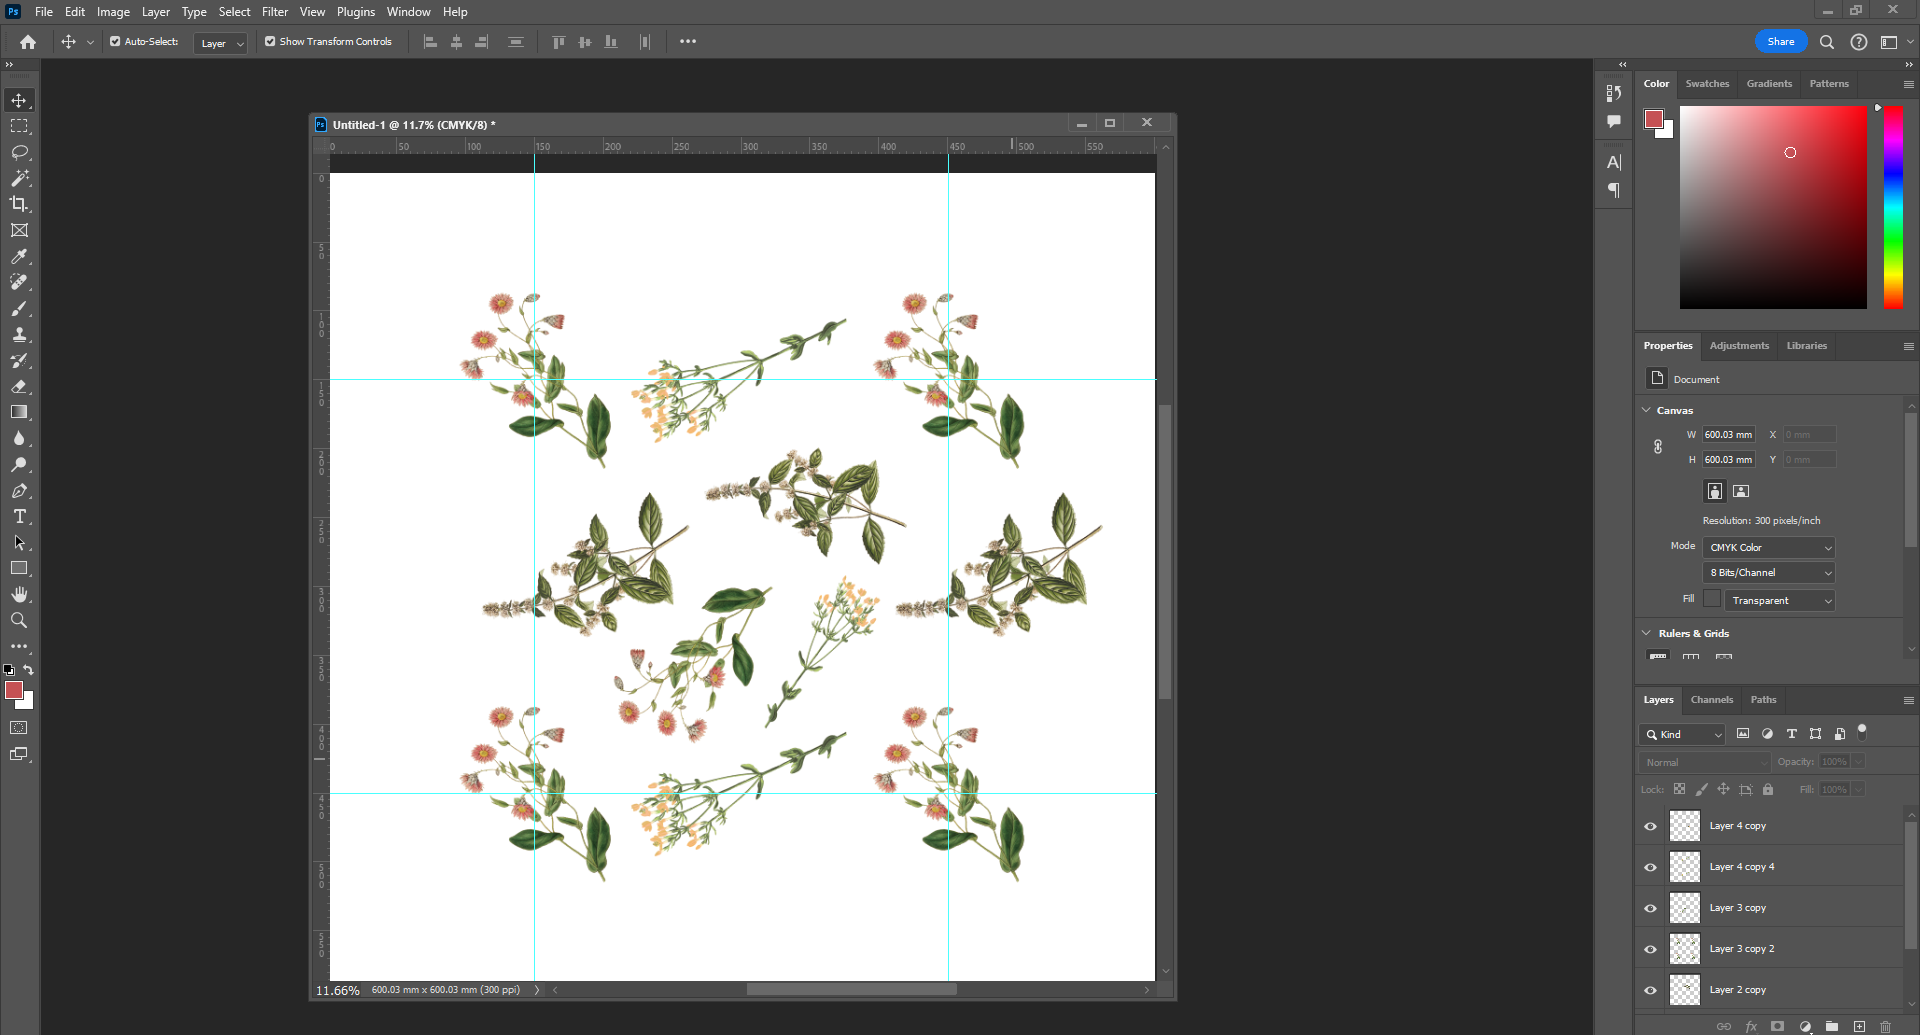1920x1035 pixels.
Task: Hide the Layer 3 copy 2 layer
Action: [1650, 949]
